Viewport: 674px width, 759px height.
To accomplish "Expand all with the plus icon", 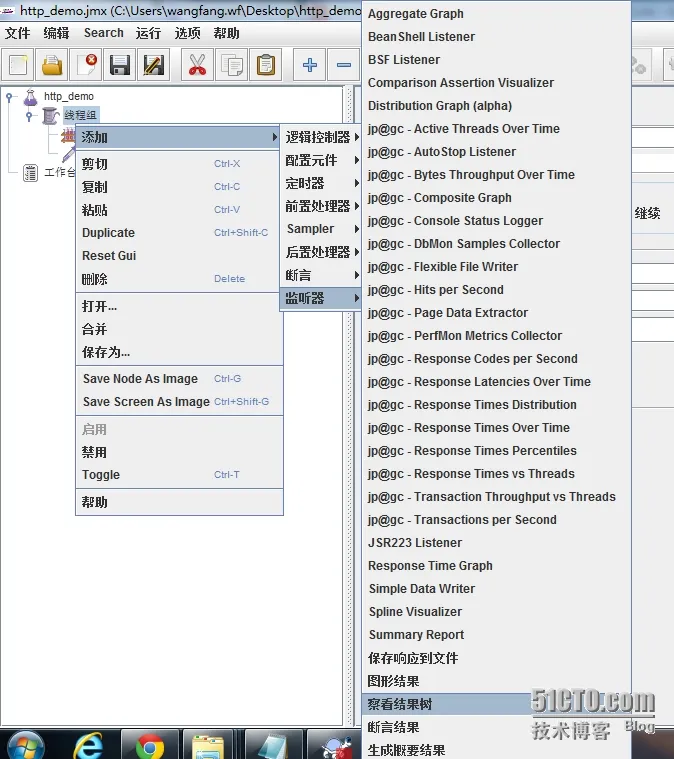I will 309,65.
